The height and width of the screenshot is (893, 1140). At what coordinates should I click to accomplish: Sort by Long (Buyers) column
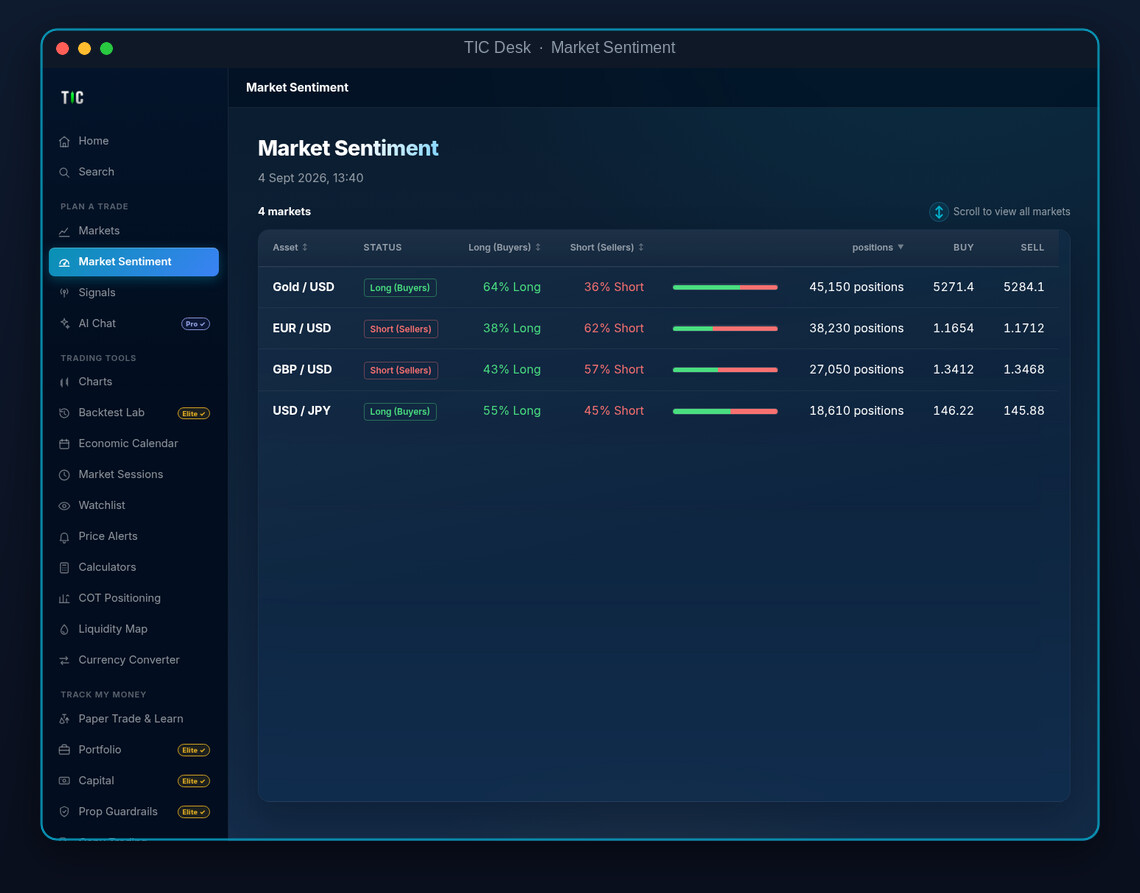(504, 247)
